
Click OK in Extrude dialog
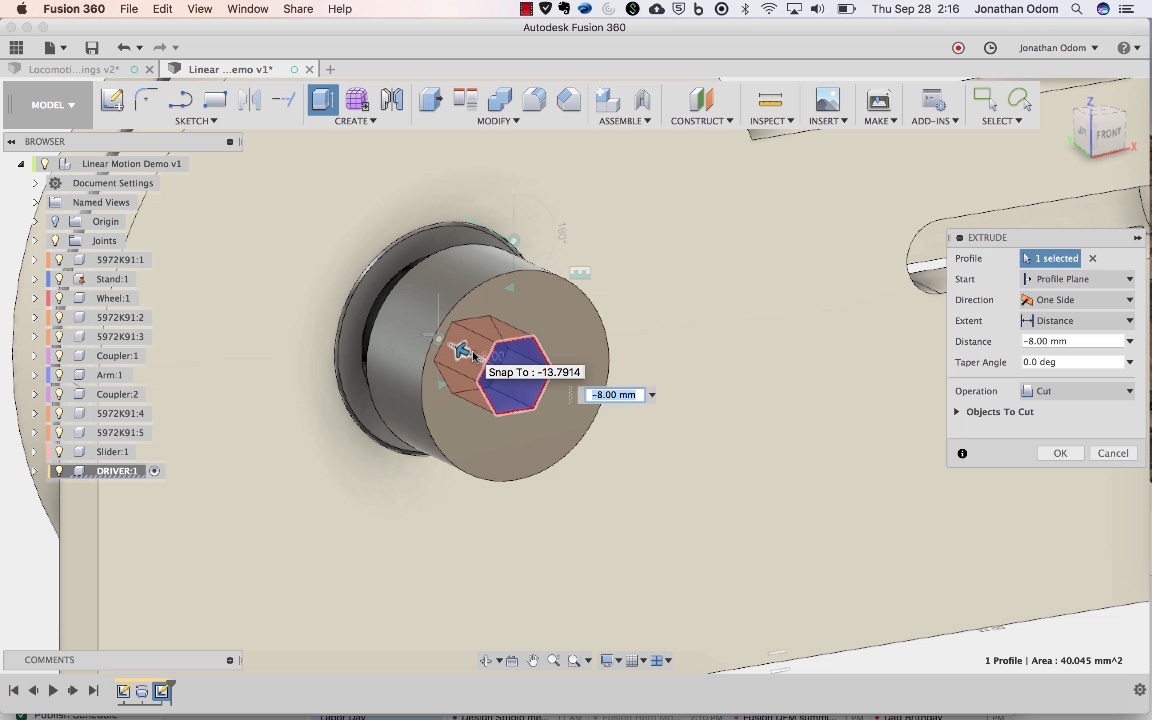(1060, 453)
